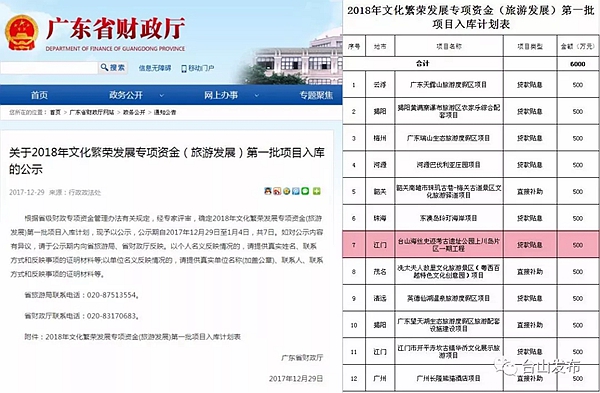Screen dimensions: 600x393
Task: Select the highlighted 江门 row 7
Action: pyautogui.click(x=471, y=244)
